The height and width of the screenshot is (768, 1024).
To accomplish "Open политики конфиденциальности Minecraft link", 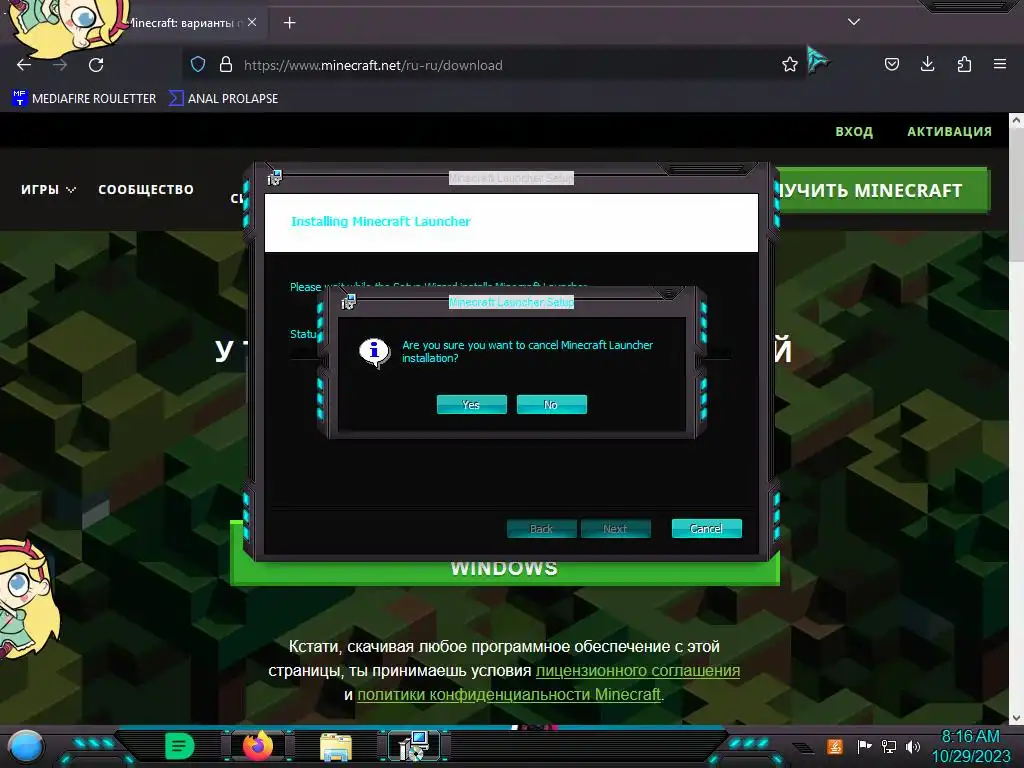I will pyautogui.click(x=509, y=695).
